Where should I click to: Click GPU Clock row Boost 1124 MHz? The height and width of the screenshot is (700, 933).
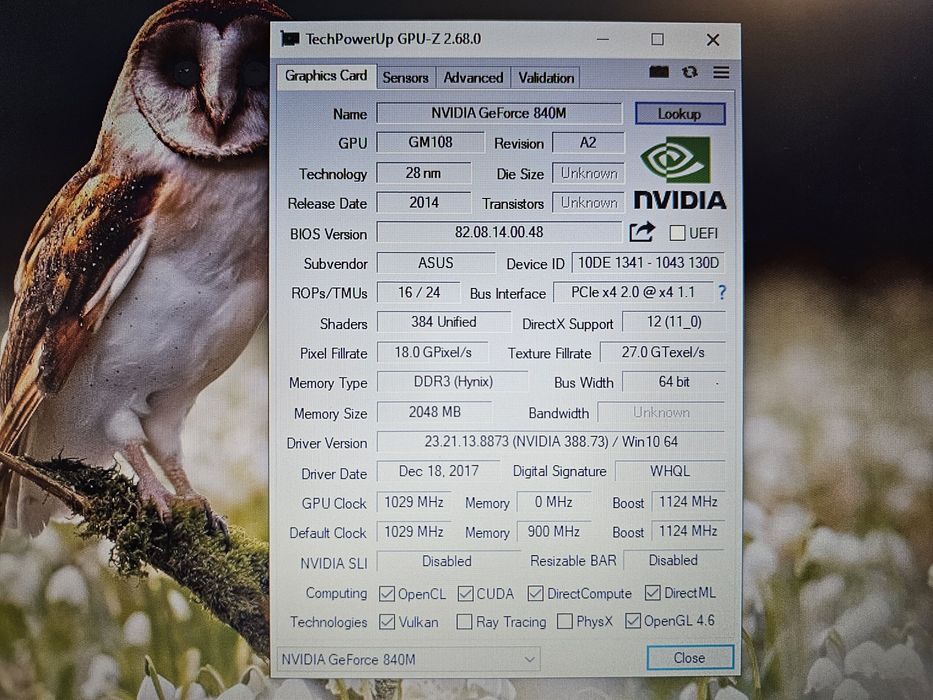pos(688,502)
